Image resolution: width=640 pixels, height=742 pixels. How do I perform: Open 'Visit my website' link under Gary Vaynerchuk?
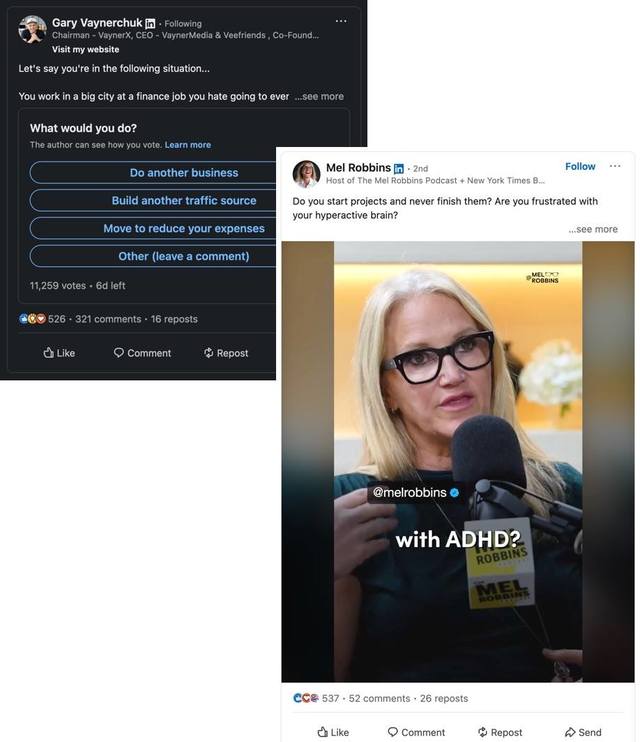[86, 49]
